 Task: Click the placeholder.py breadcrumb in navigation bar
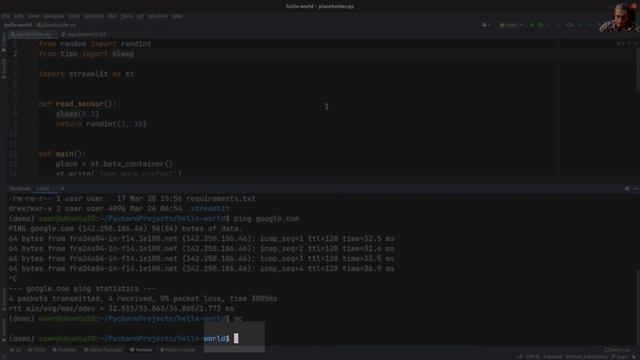[57, 25]
